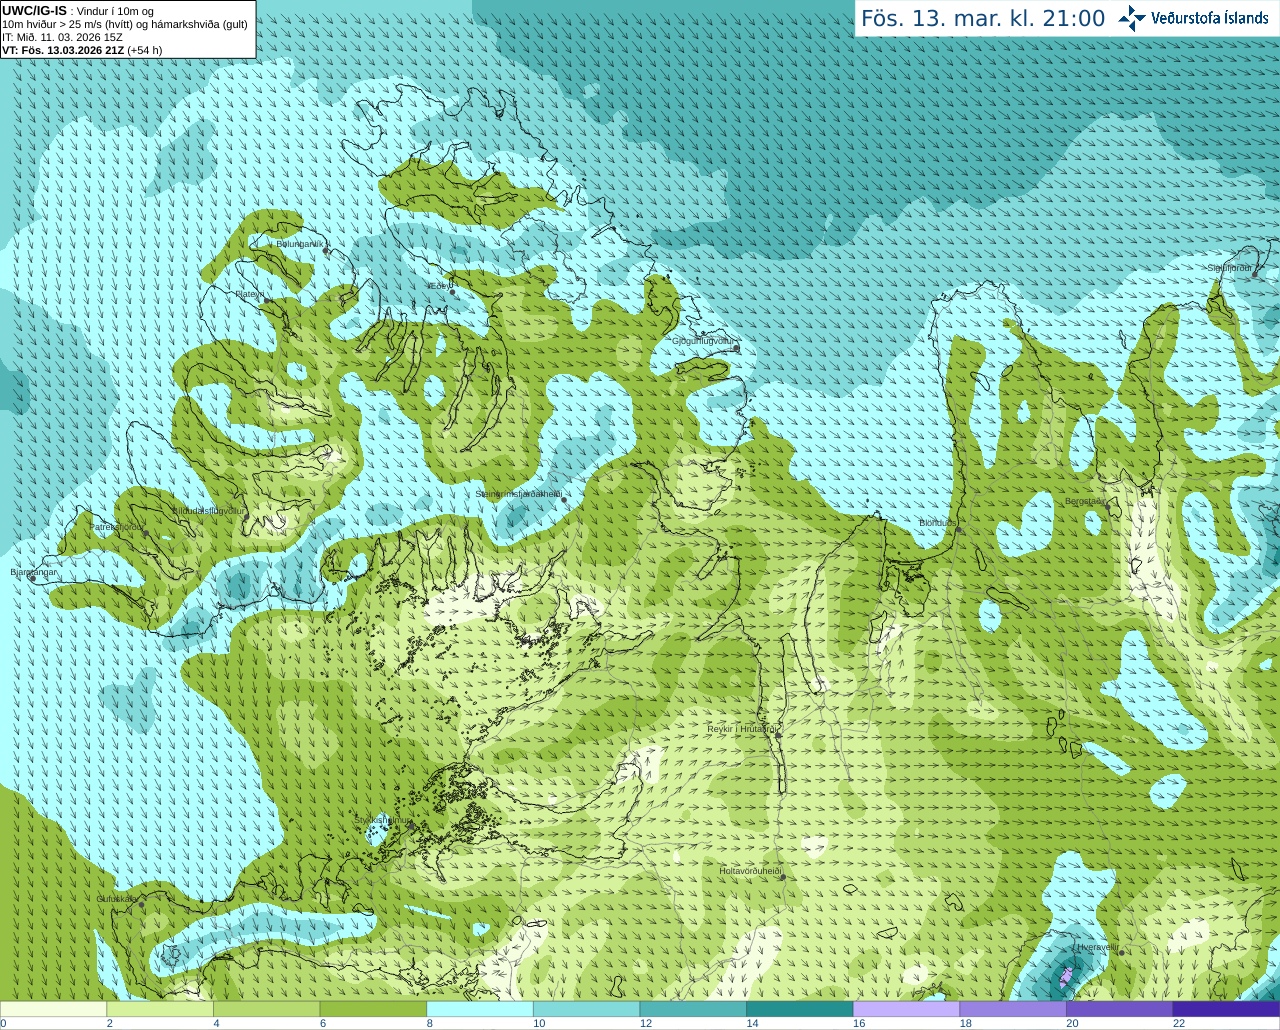Screen dimensions: 1280x1030
Task: Click the Stykkishólmur station label
Action: 382,819
